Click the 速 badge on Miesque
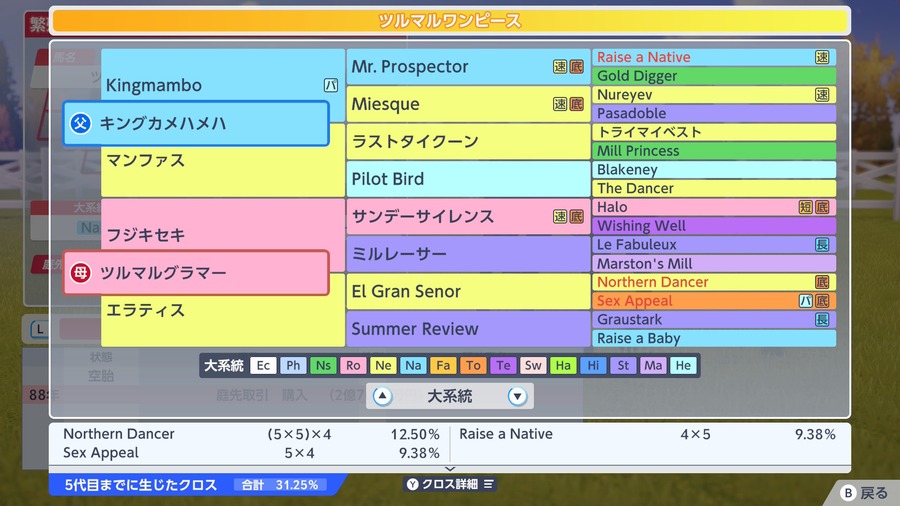The height and width of the screenshot is (506, 900). (x=560, y=104)
